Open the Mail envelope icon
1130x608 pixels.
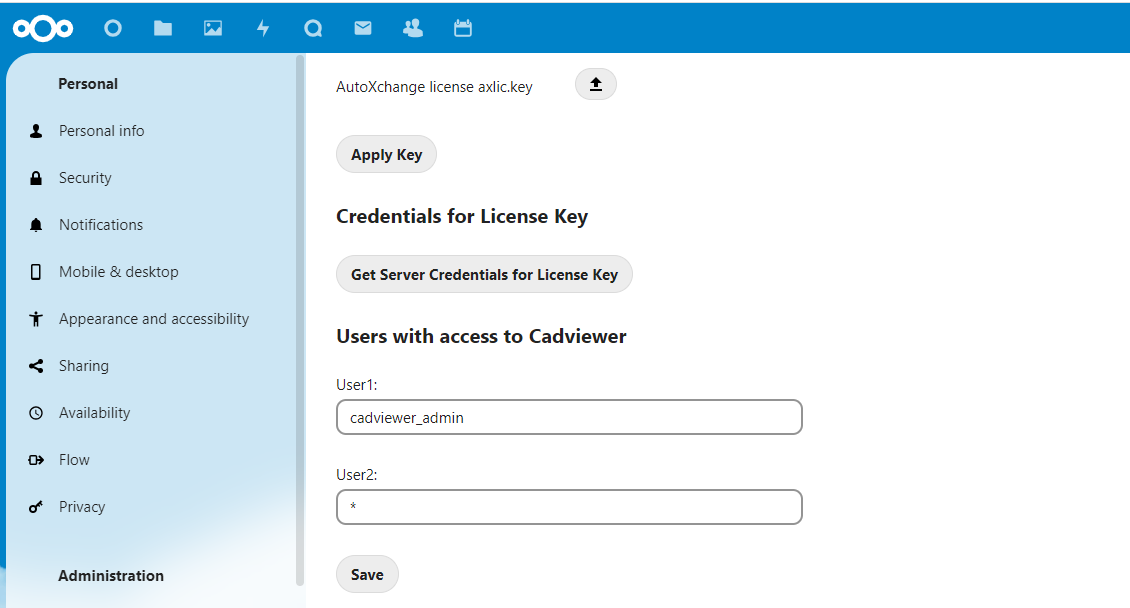click(x=363, y=28)
